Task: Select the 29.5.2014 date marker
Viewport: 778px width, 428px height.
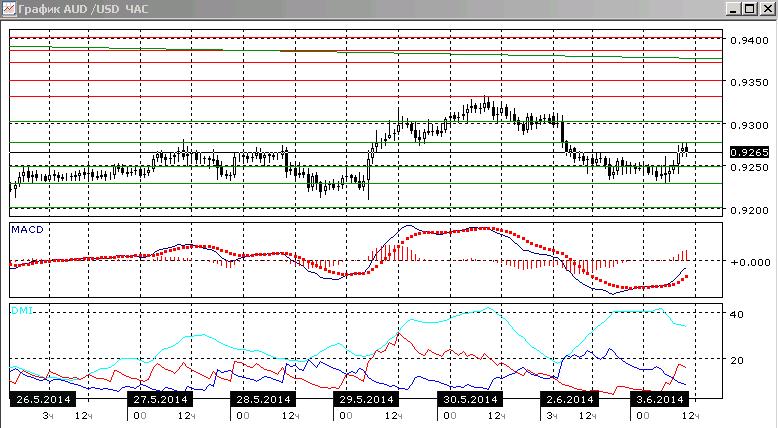Action: (366, 399)
